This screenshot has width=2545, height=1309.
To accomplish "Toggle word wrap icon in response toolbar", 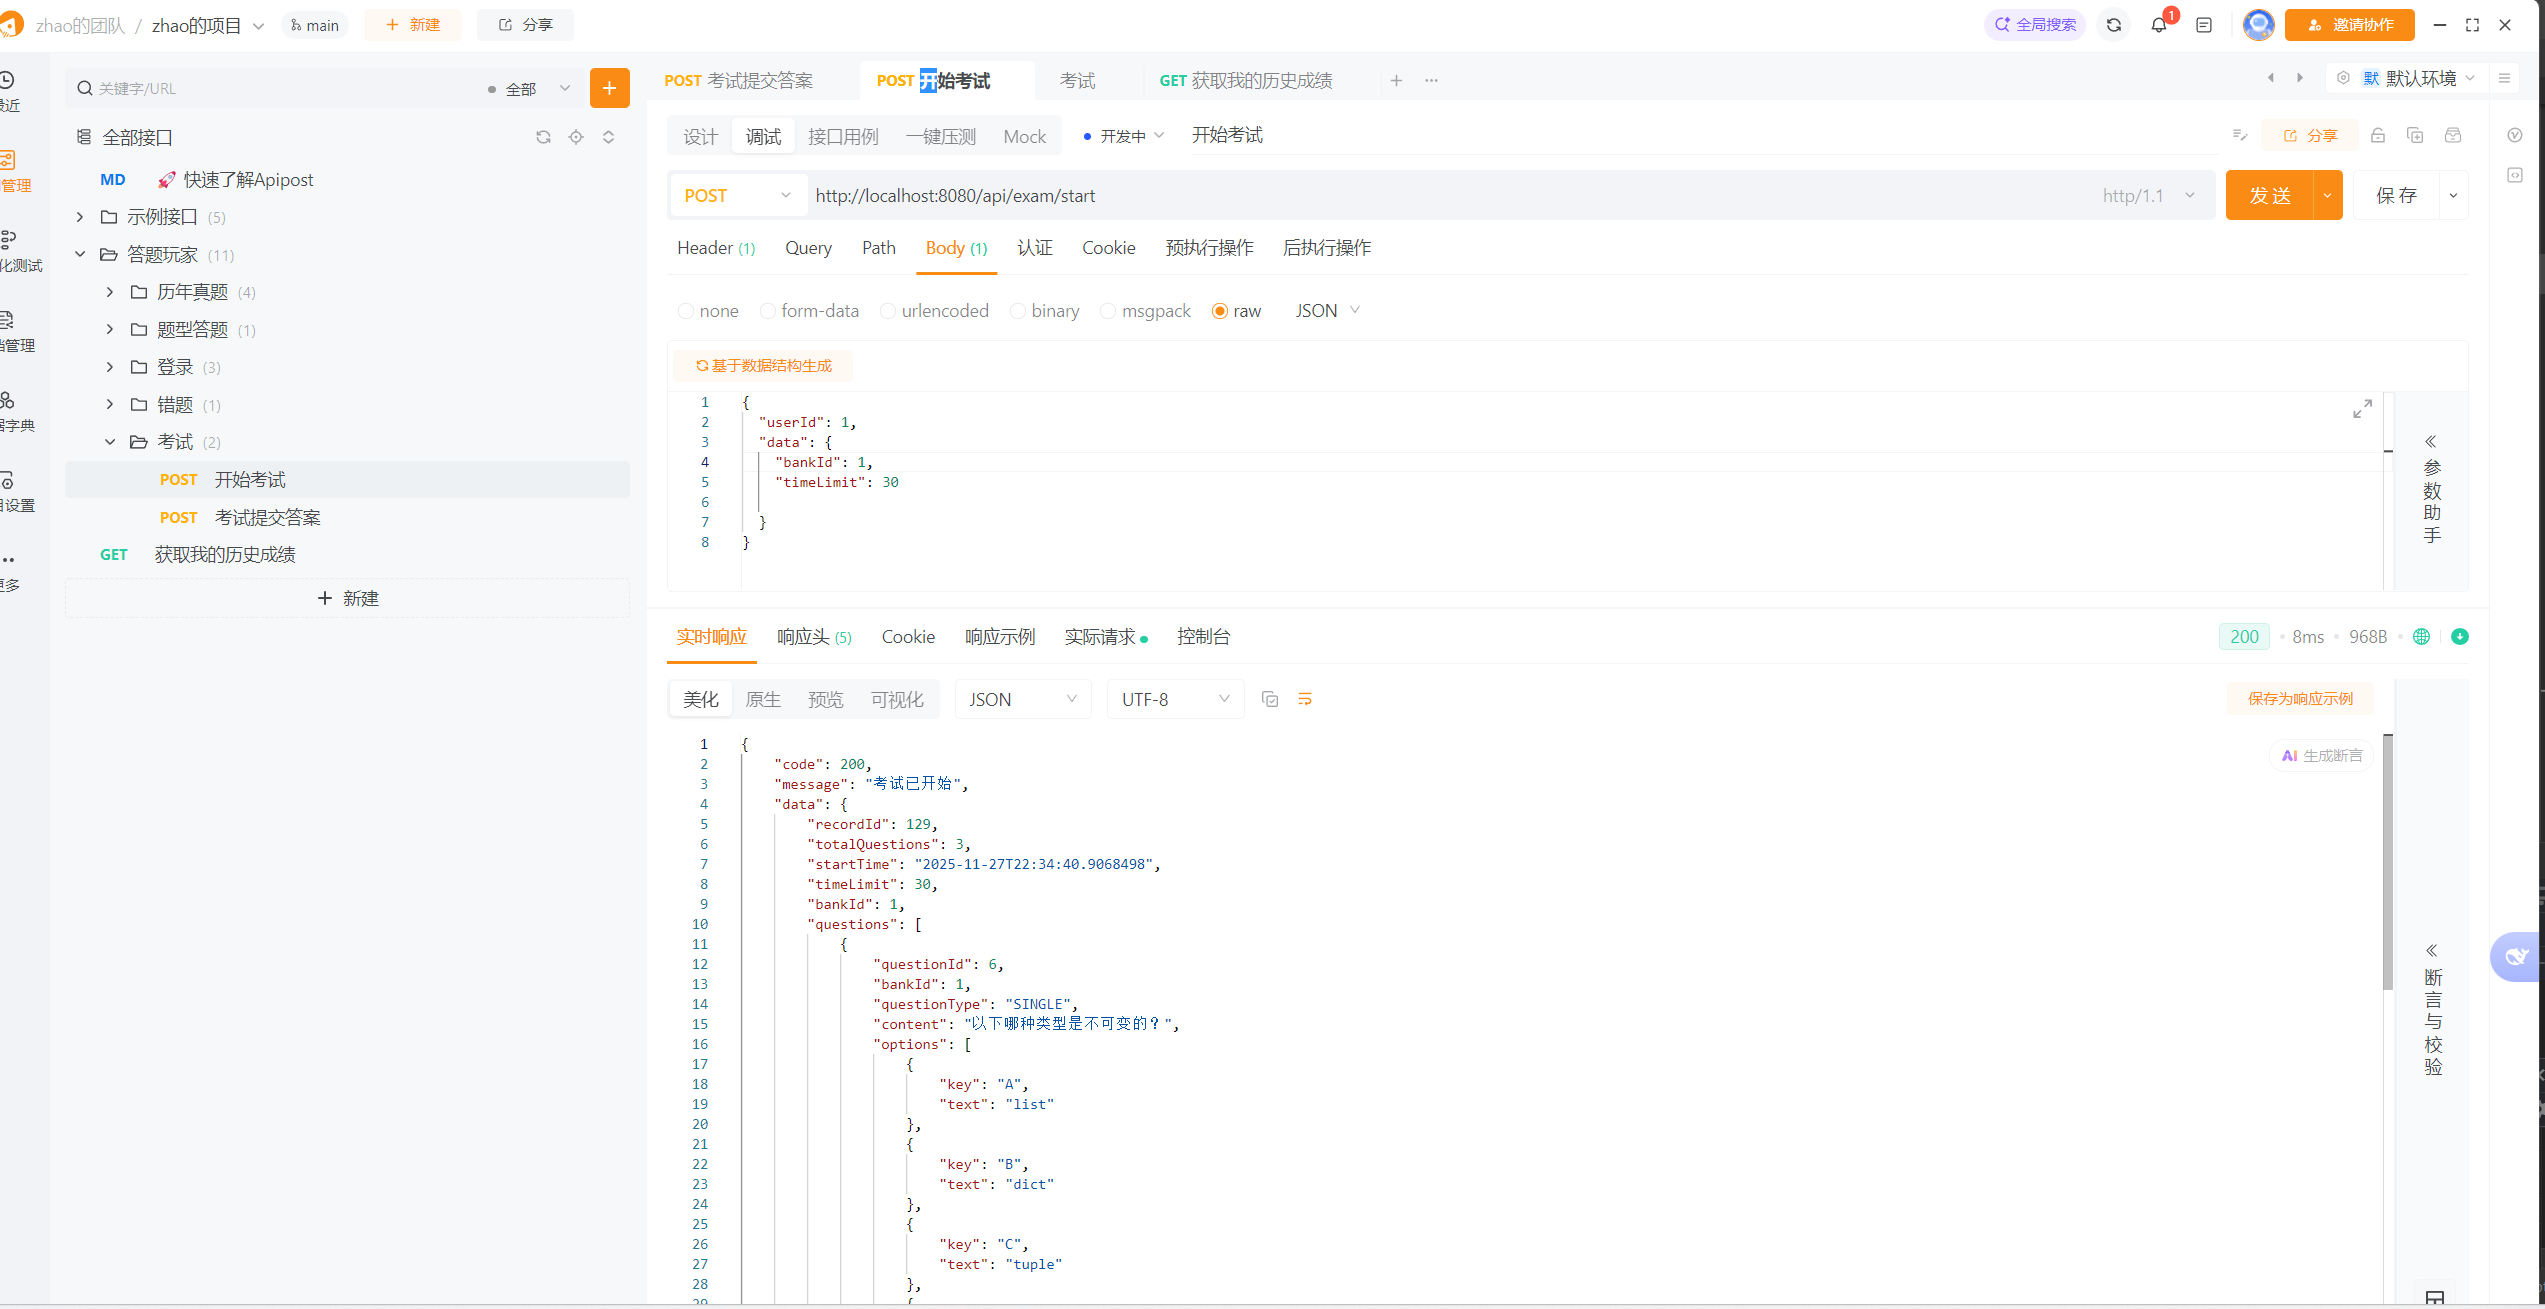I will [x=1305, y=699].
